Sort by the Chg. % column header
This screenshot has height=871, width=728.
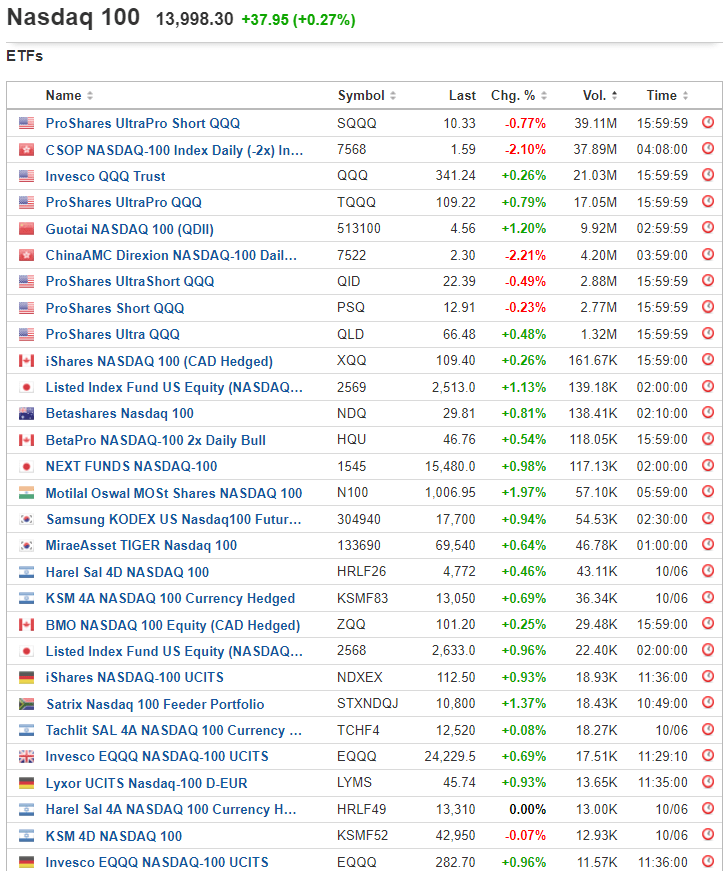pos(513,96)
